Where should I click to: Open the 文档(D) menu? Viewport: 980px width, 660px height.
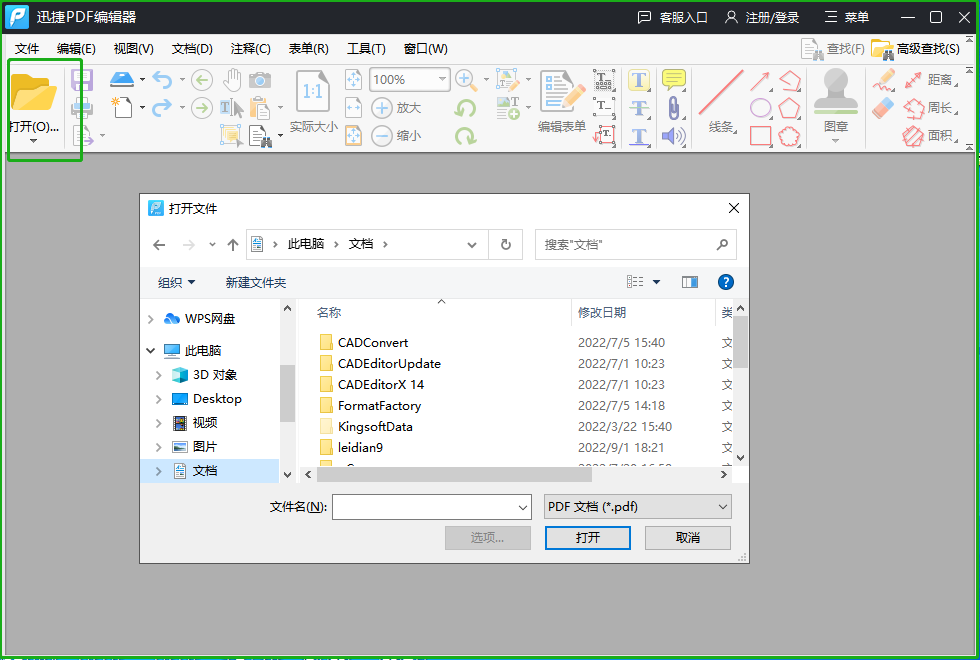192,49
